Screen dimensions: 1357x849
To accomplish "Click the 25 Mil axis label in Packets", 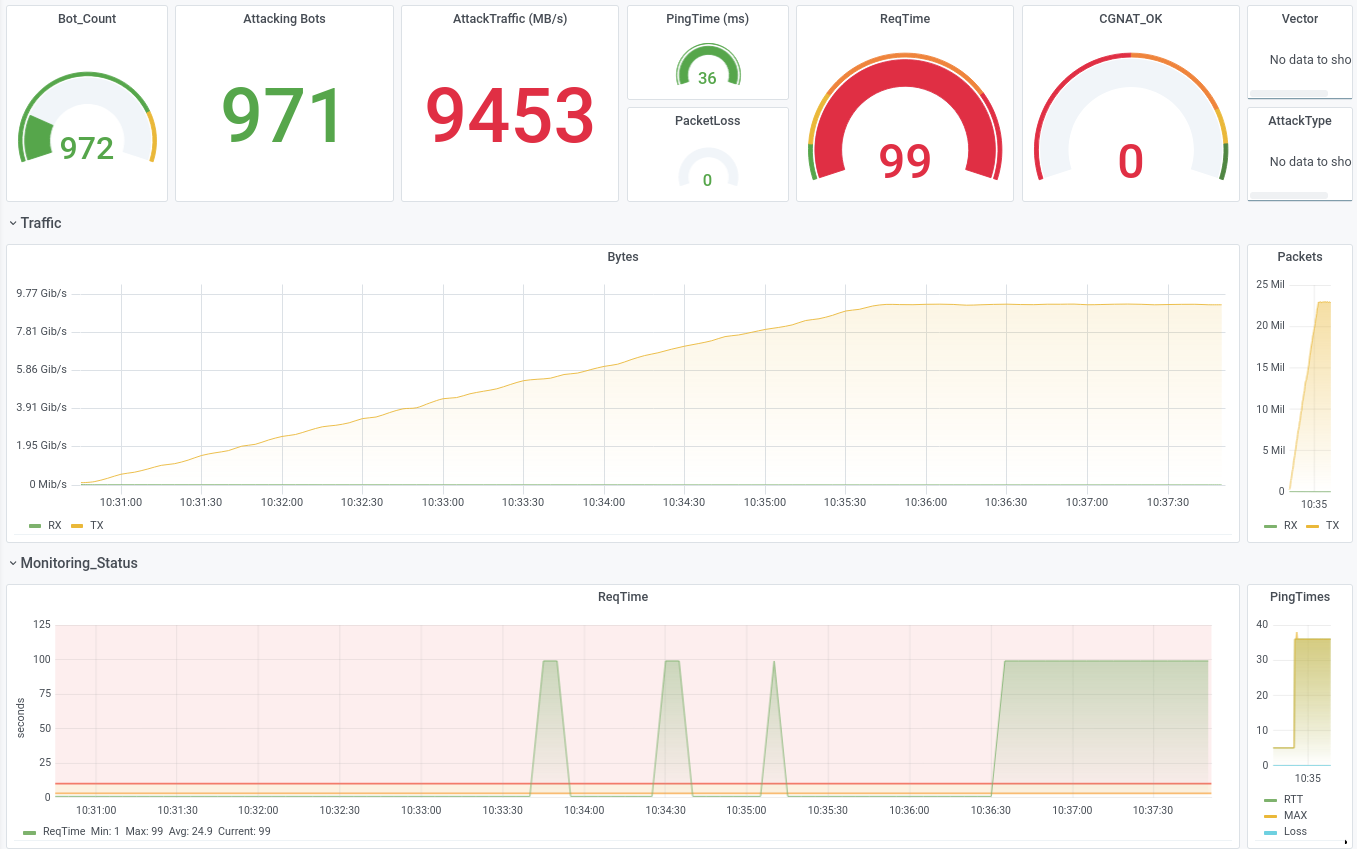I will 1271,284.
